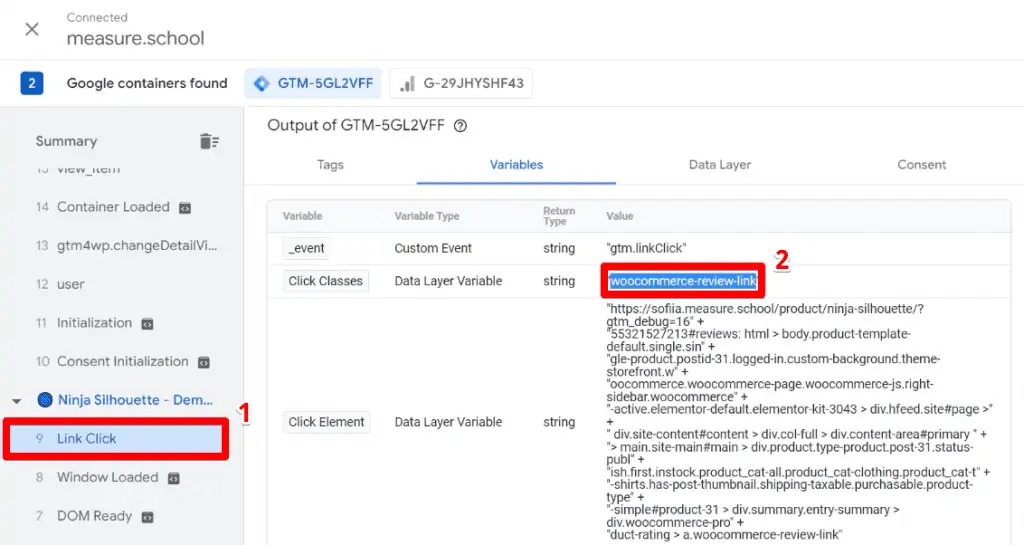This screenshot has height=545, width=1024.
Task: Click the blue circle icon beside Ninja Silhouette
Action: [45, 399]
